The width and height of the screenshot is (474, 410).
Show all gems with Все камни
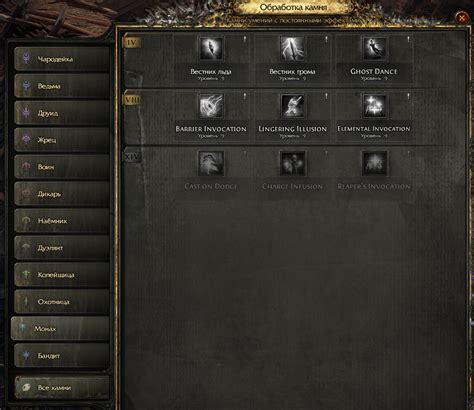tap(62, 388)
